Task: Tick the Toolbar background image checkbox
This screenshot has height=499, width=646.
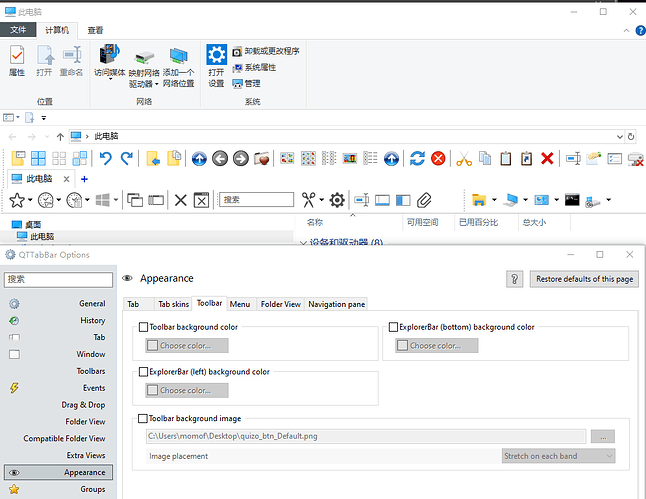Action: click(x=144, y=418)
